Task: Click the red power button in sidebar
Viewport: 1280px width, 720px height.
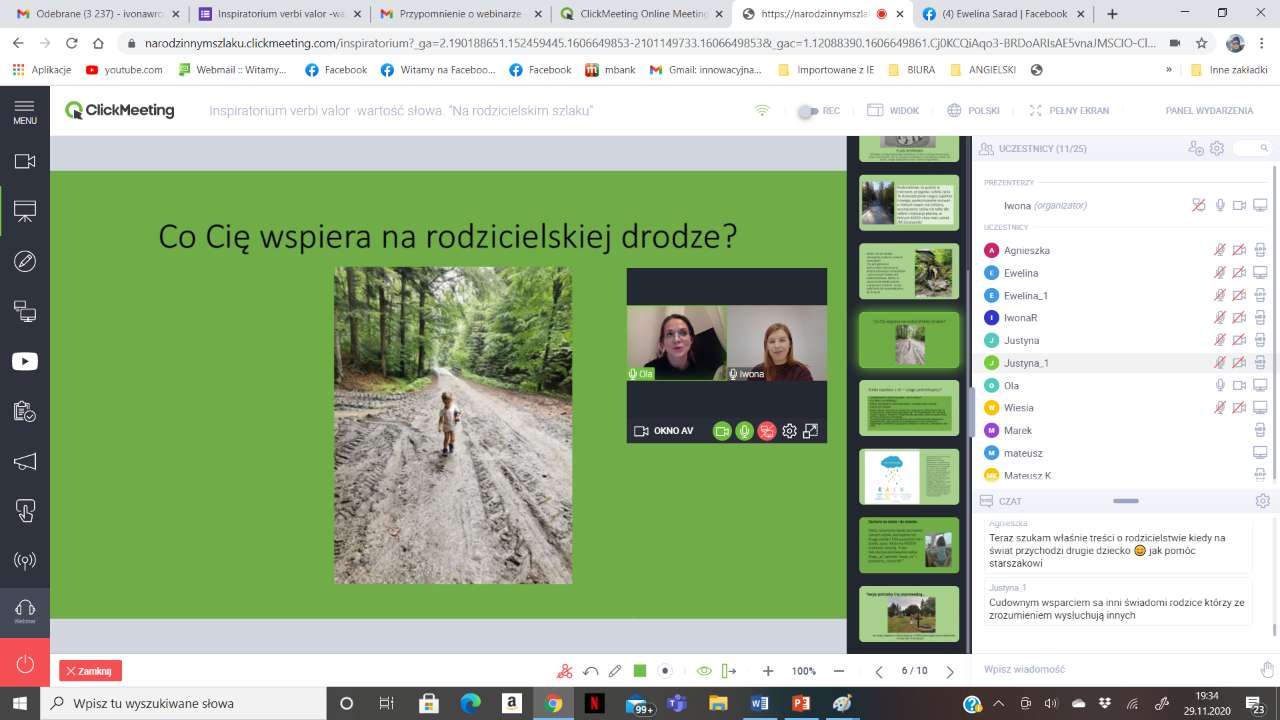Action: tap(25, 664)
